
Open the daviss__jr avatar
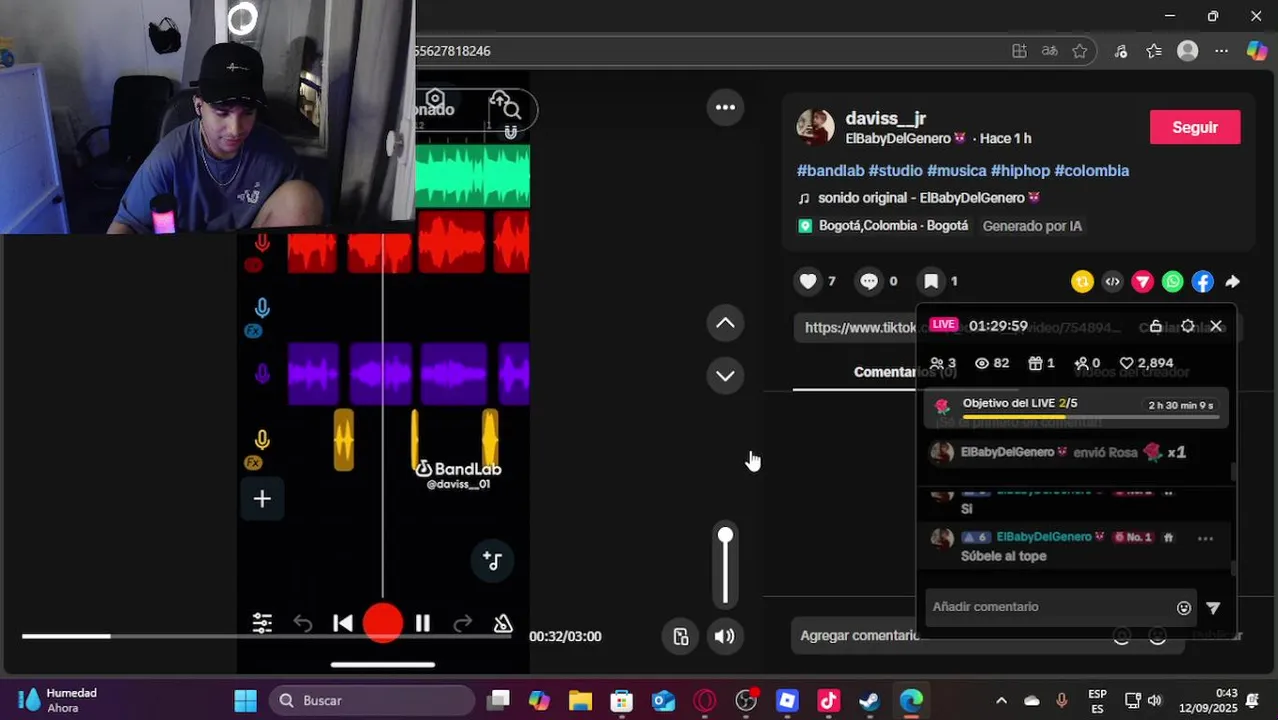(815, 127)
